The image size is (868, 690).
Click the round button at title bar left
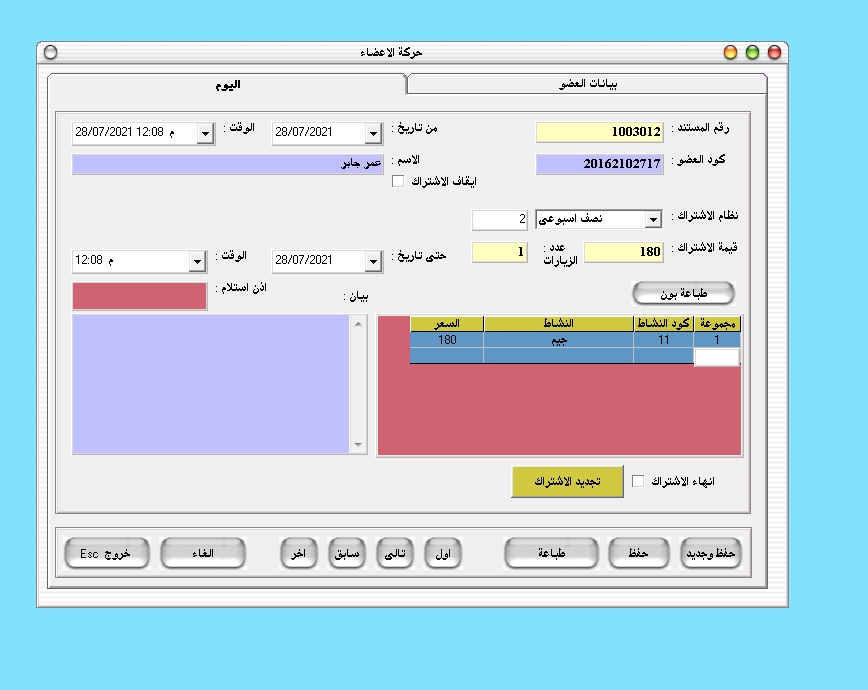[51, 52]
